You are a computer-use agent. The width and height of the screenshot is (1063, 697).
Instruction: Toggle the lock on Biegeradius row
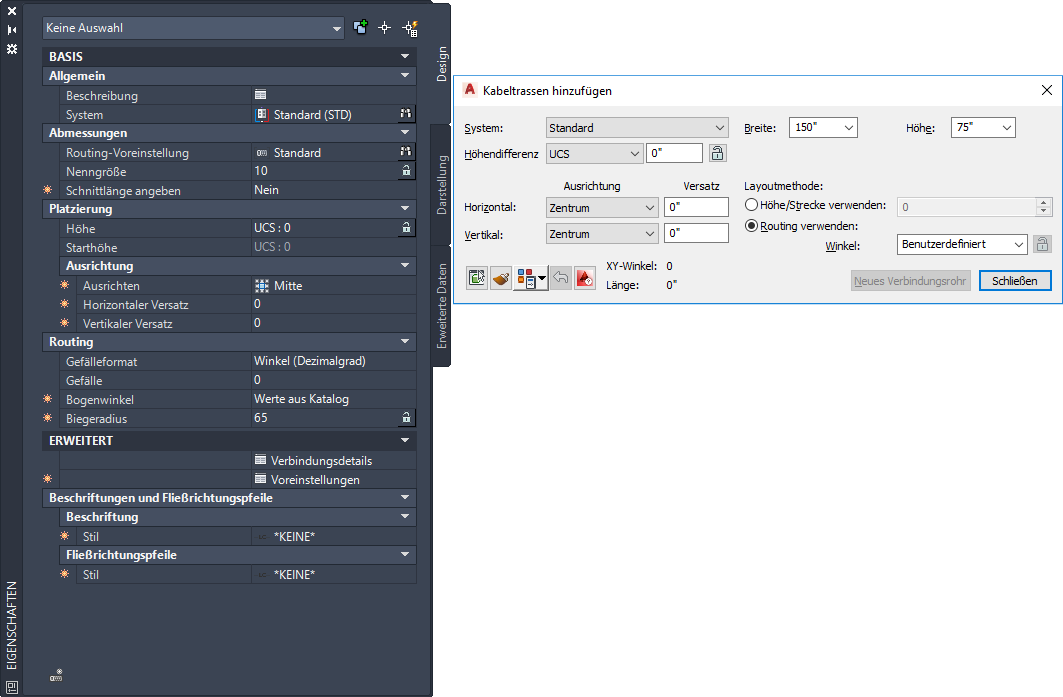406,418
